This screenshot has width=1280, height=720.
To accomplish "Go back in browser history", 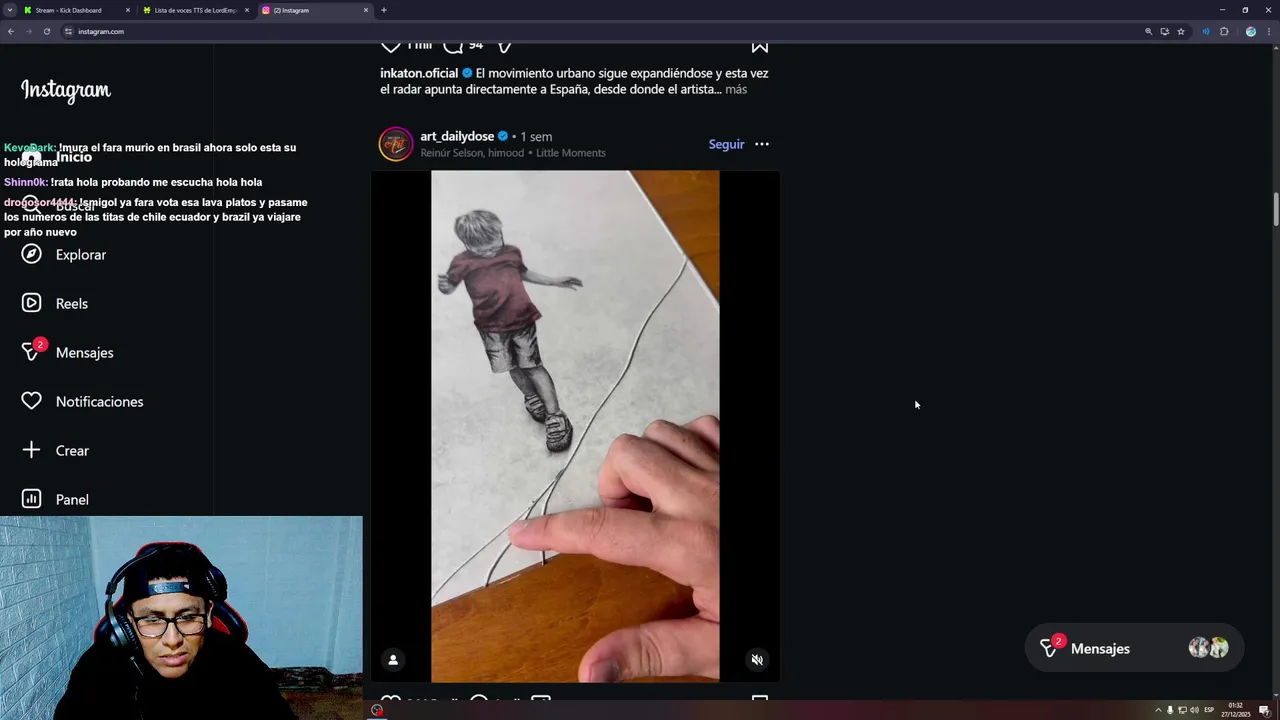I will (10, 31).
